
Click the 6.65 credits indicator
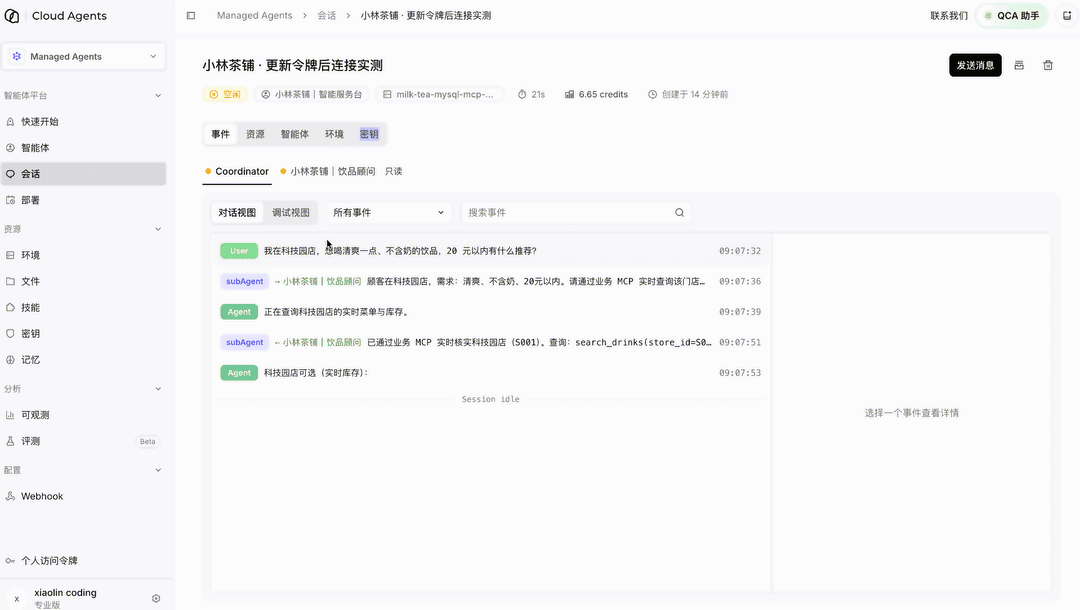[x=596, y=94]
